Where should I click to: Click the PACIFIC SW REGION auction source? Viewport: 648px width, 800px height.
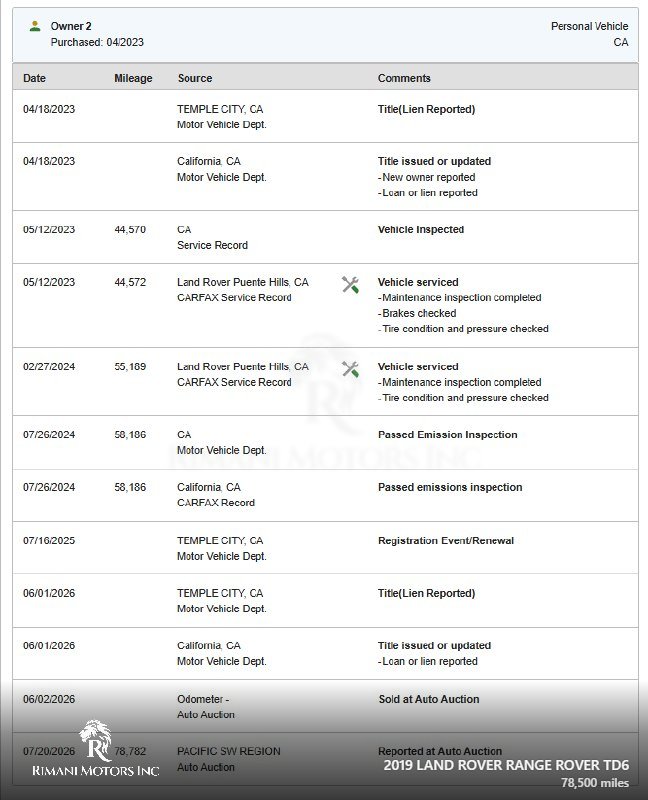229,751
